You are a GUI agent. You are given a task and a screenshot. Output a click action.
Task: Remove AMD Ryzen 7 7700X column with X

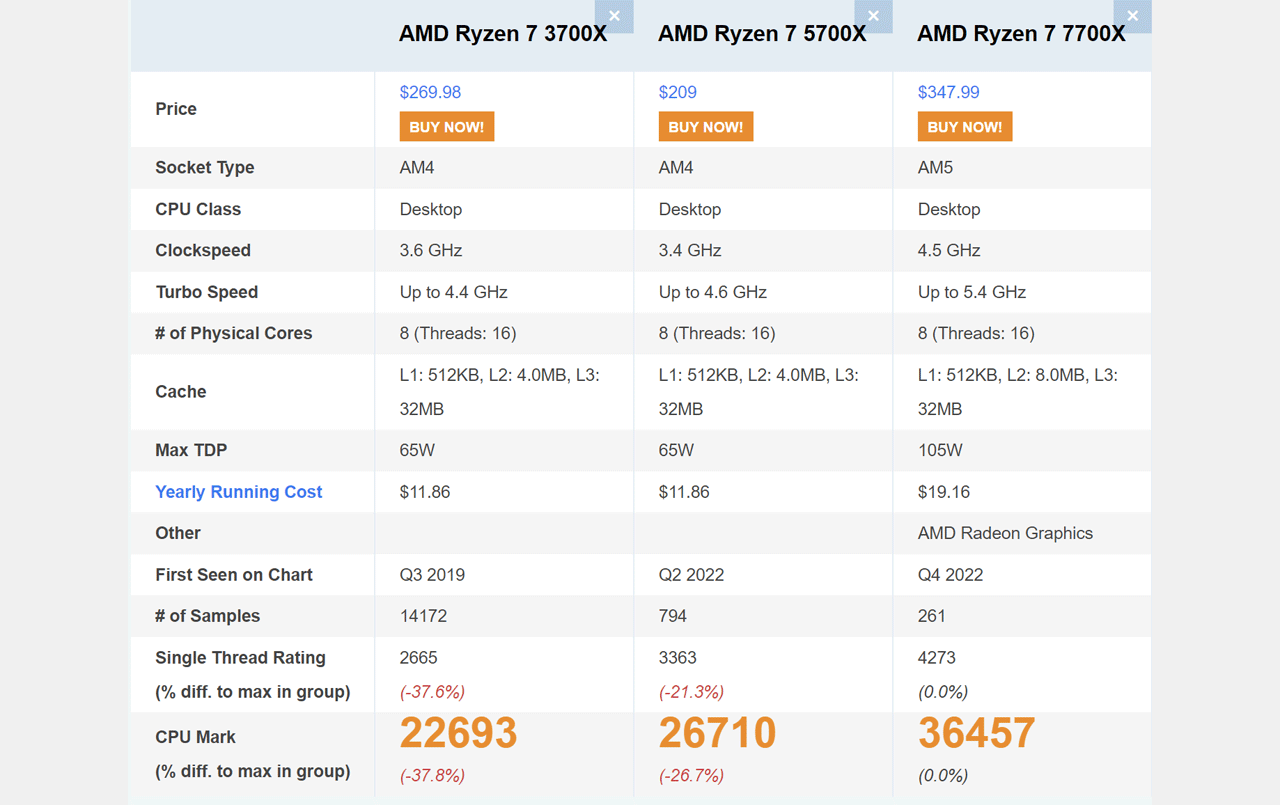click(x=1132, y=16)
